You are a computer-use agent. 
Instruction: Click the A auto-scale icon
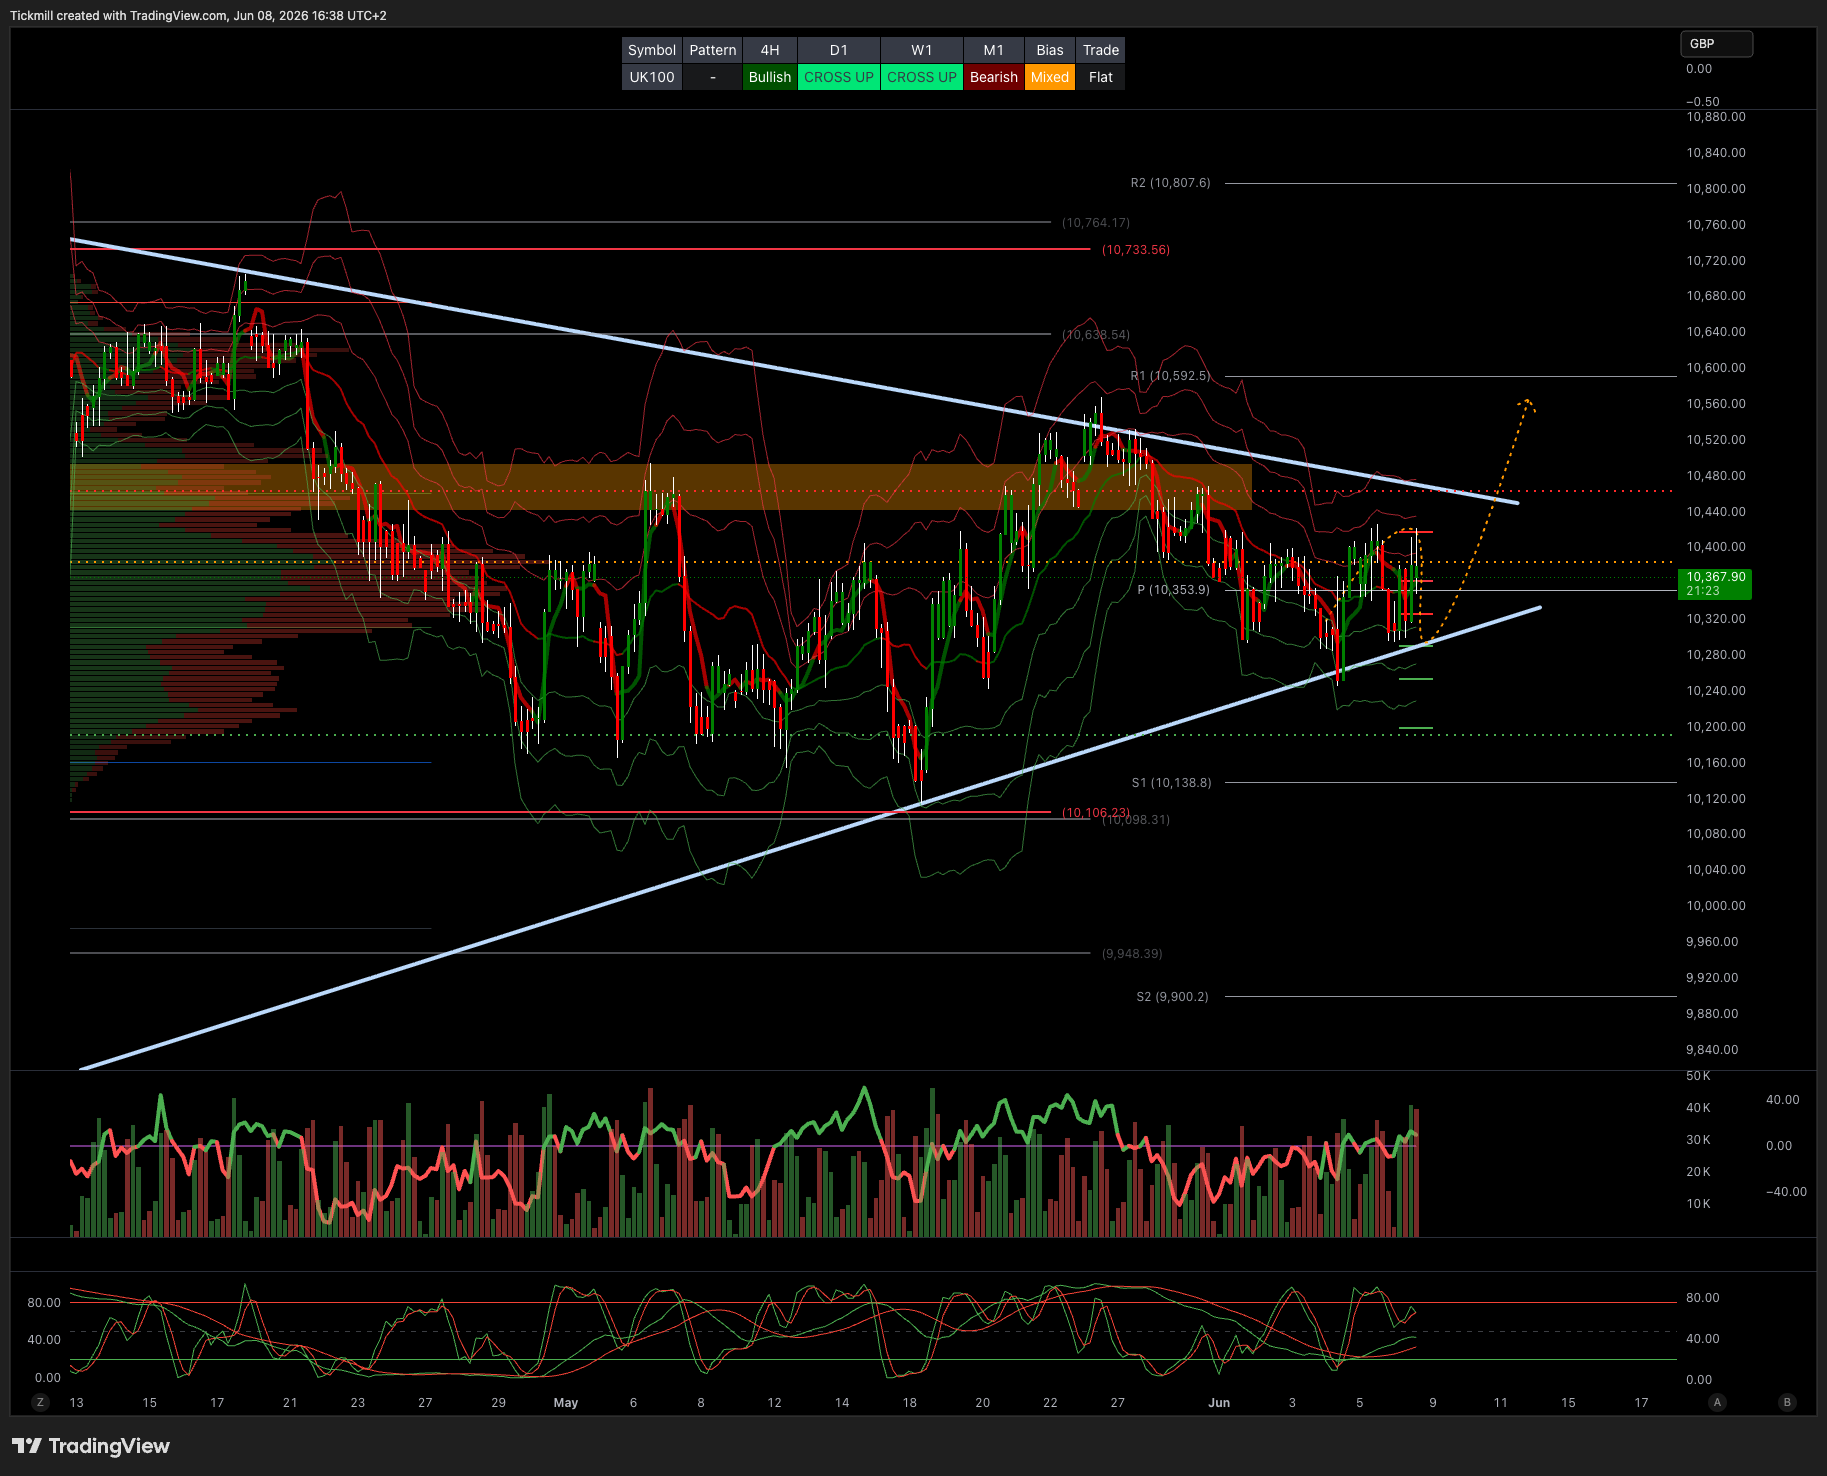pyautogui.click(x=1717, y=1402)
